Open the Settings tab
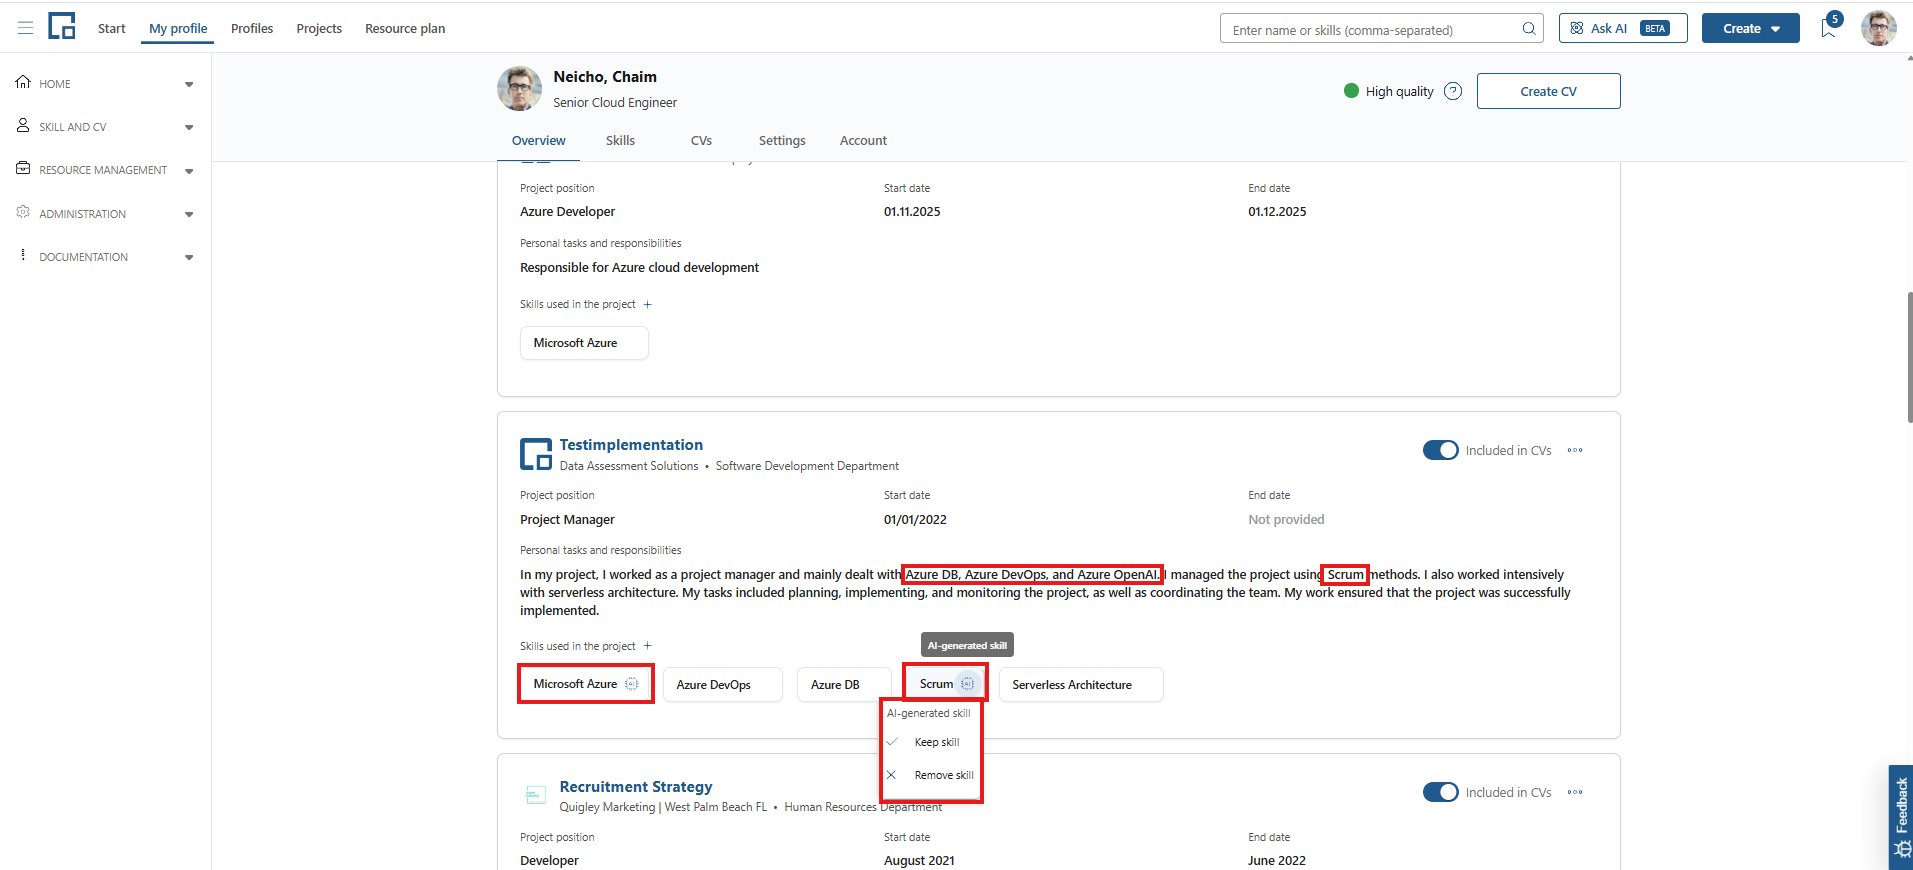 (782, 141)
